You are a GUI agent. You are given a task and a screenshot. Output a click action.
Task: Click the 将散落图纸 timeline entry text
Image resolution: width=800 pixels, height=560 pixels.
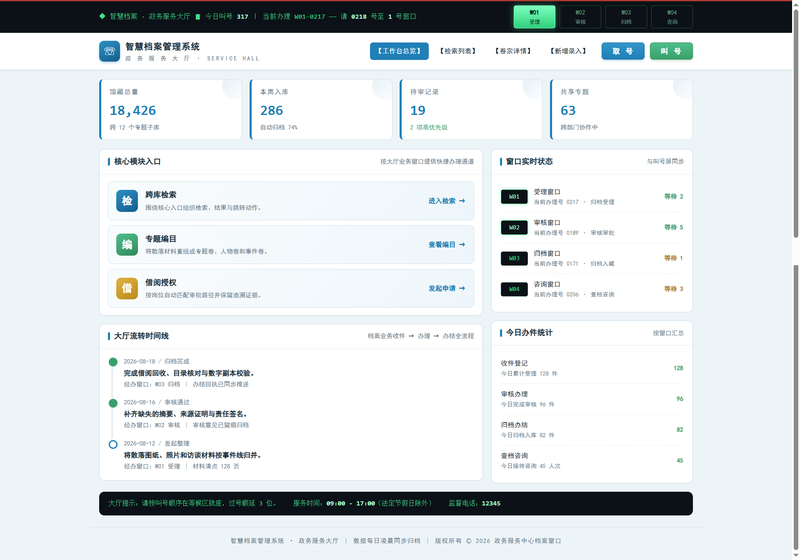pos(192,455)
